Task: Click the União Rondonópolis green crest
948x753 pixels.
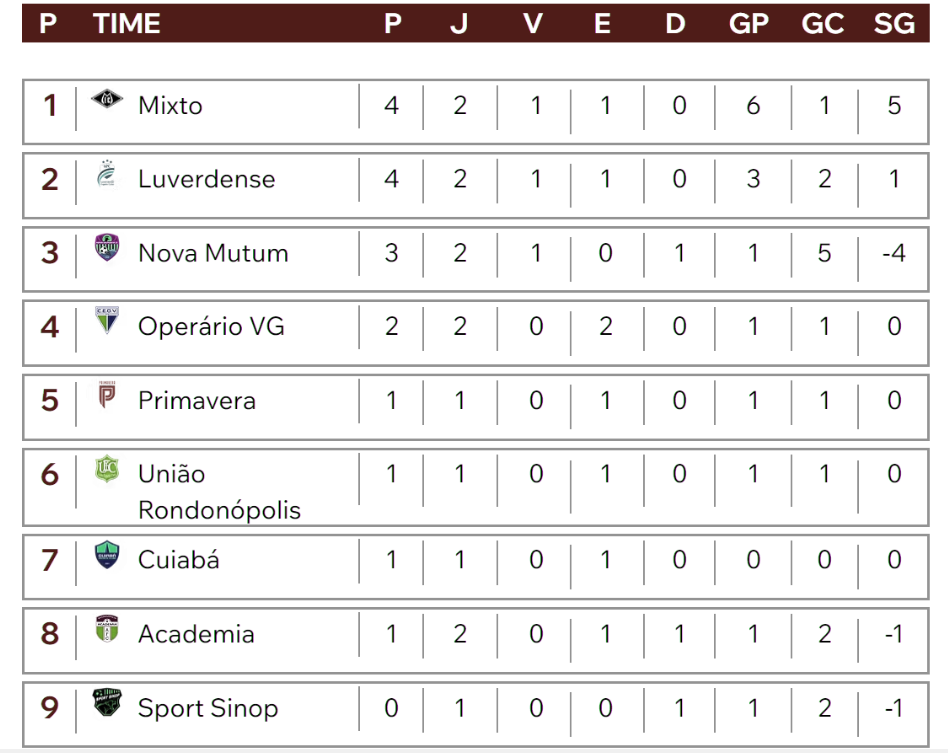Action: point(107,469)
